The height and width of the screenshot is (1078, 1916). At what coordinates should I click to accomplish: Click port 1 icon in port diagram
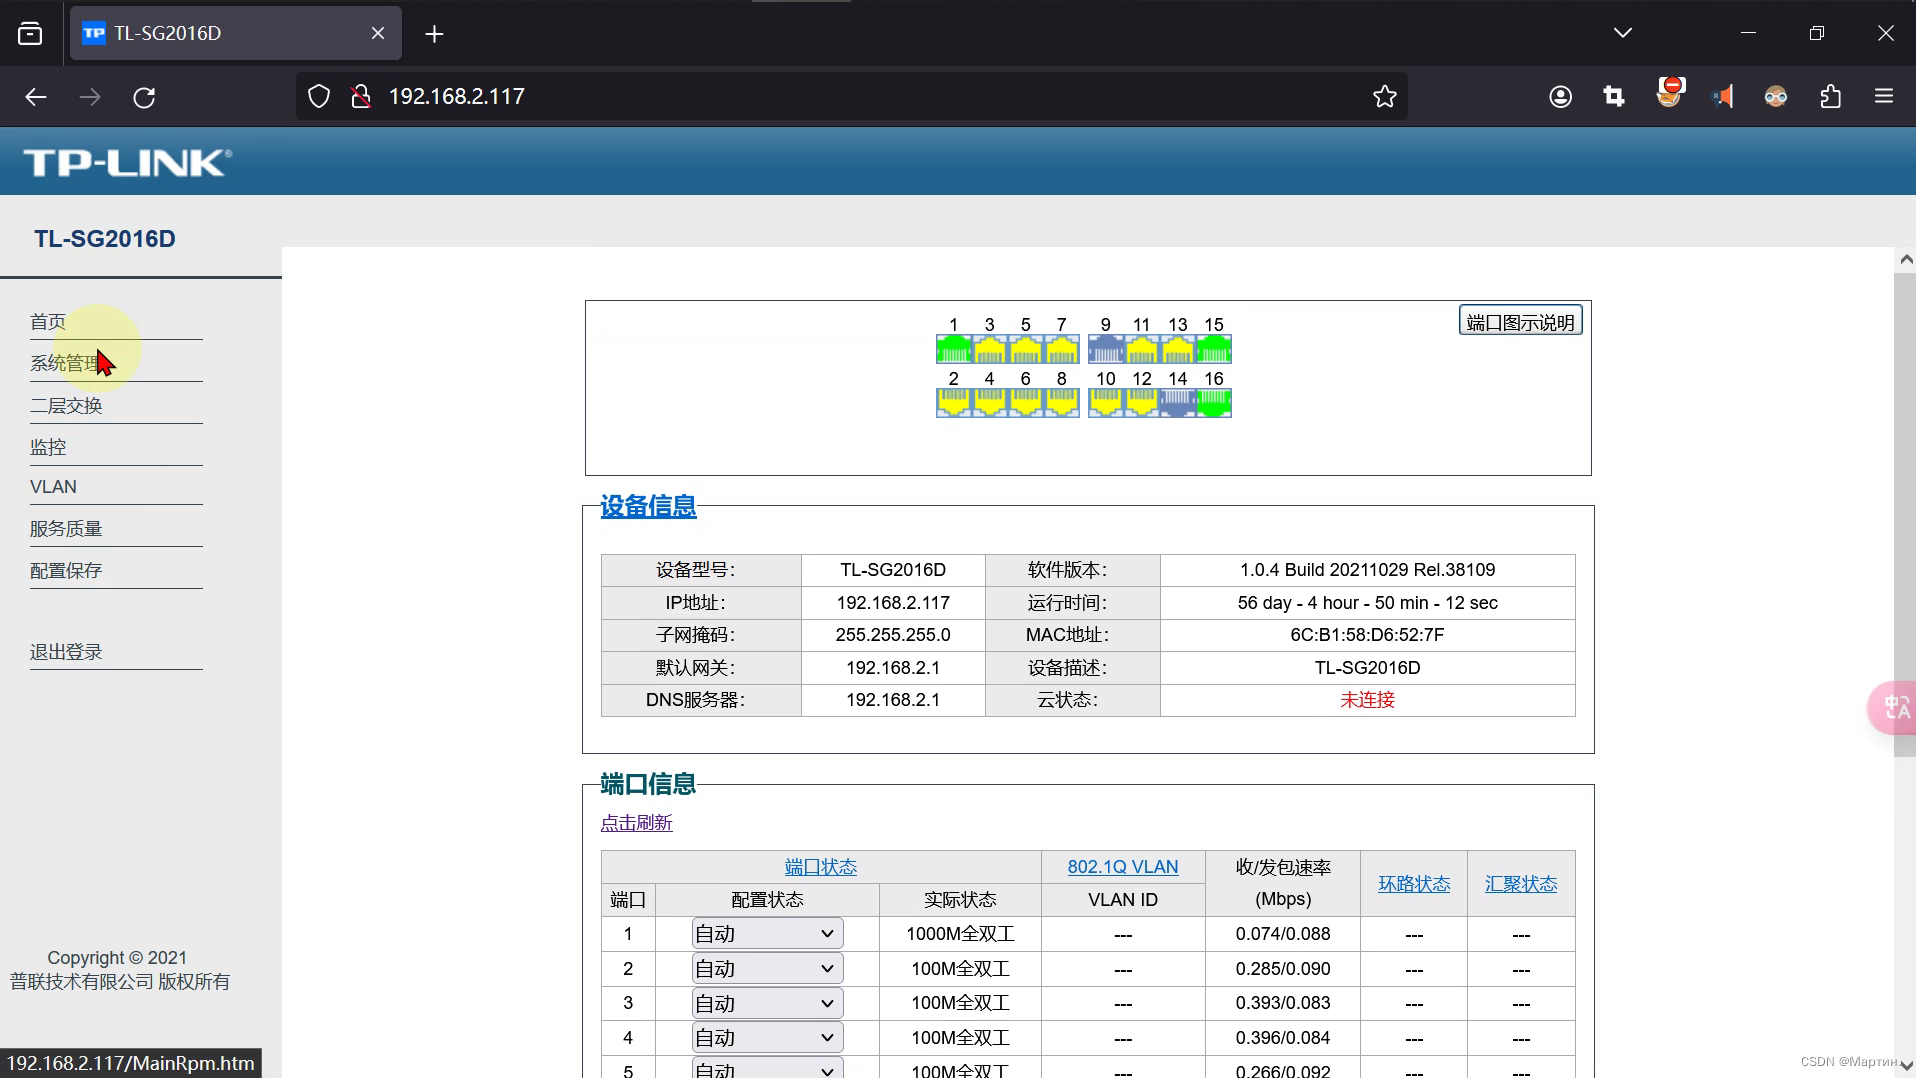pos(953,349)
